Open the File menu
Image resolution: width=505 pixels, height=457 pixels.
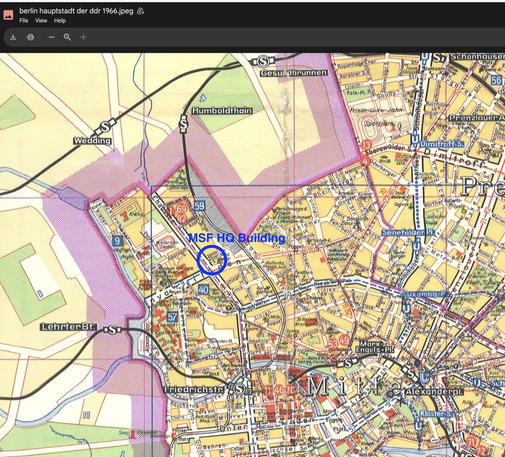coord(24,21)
